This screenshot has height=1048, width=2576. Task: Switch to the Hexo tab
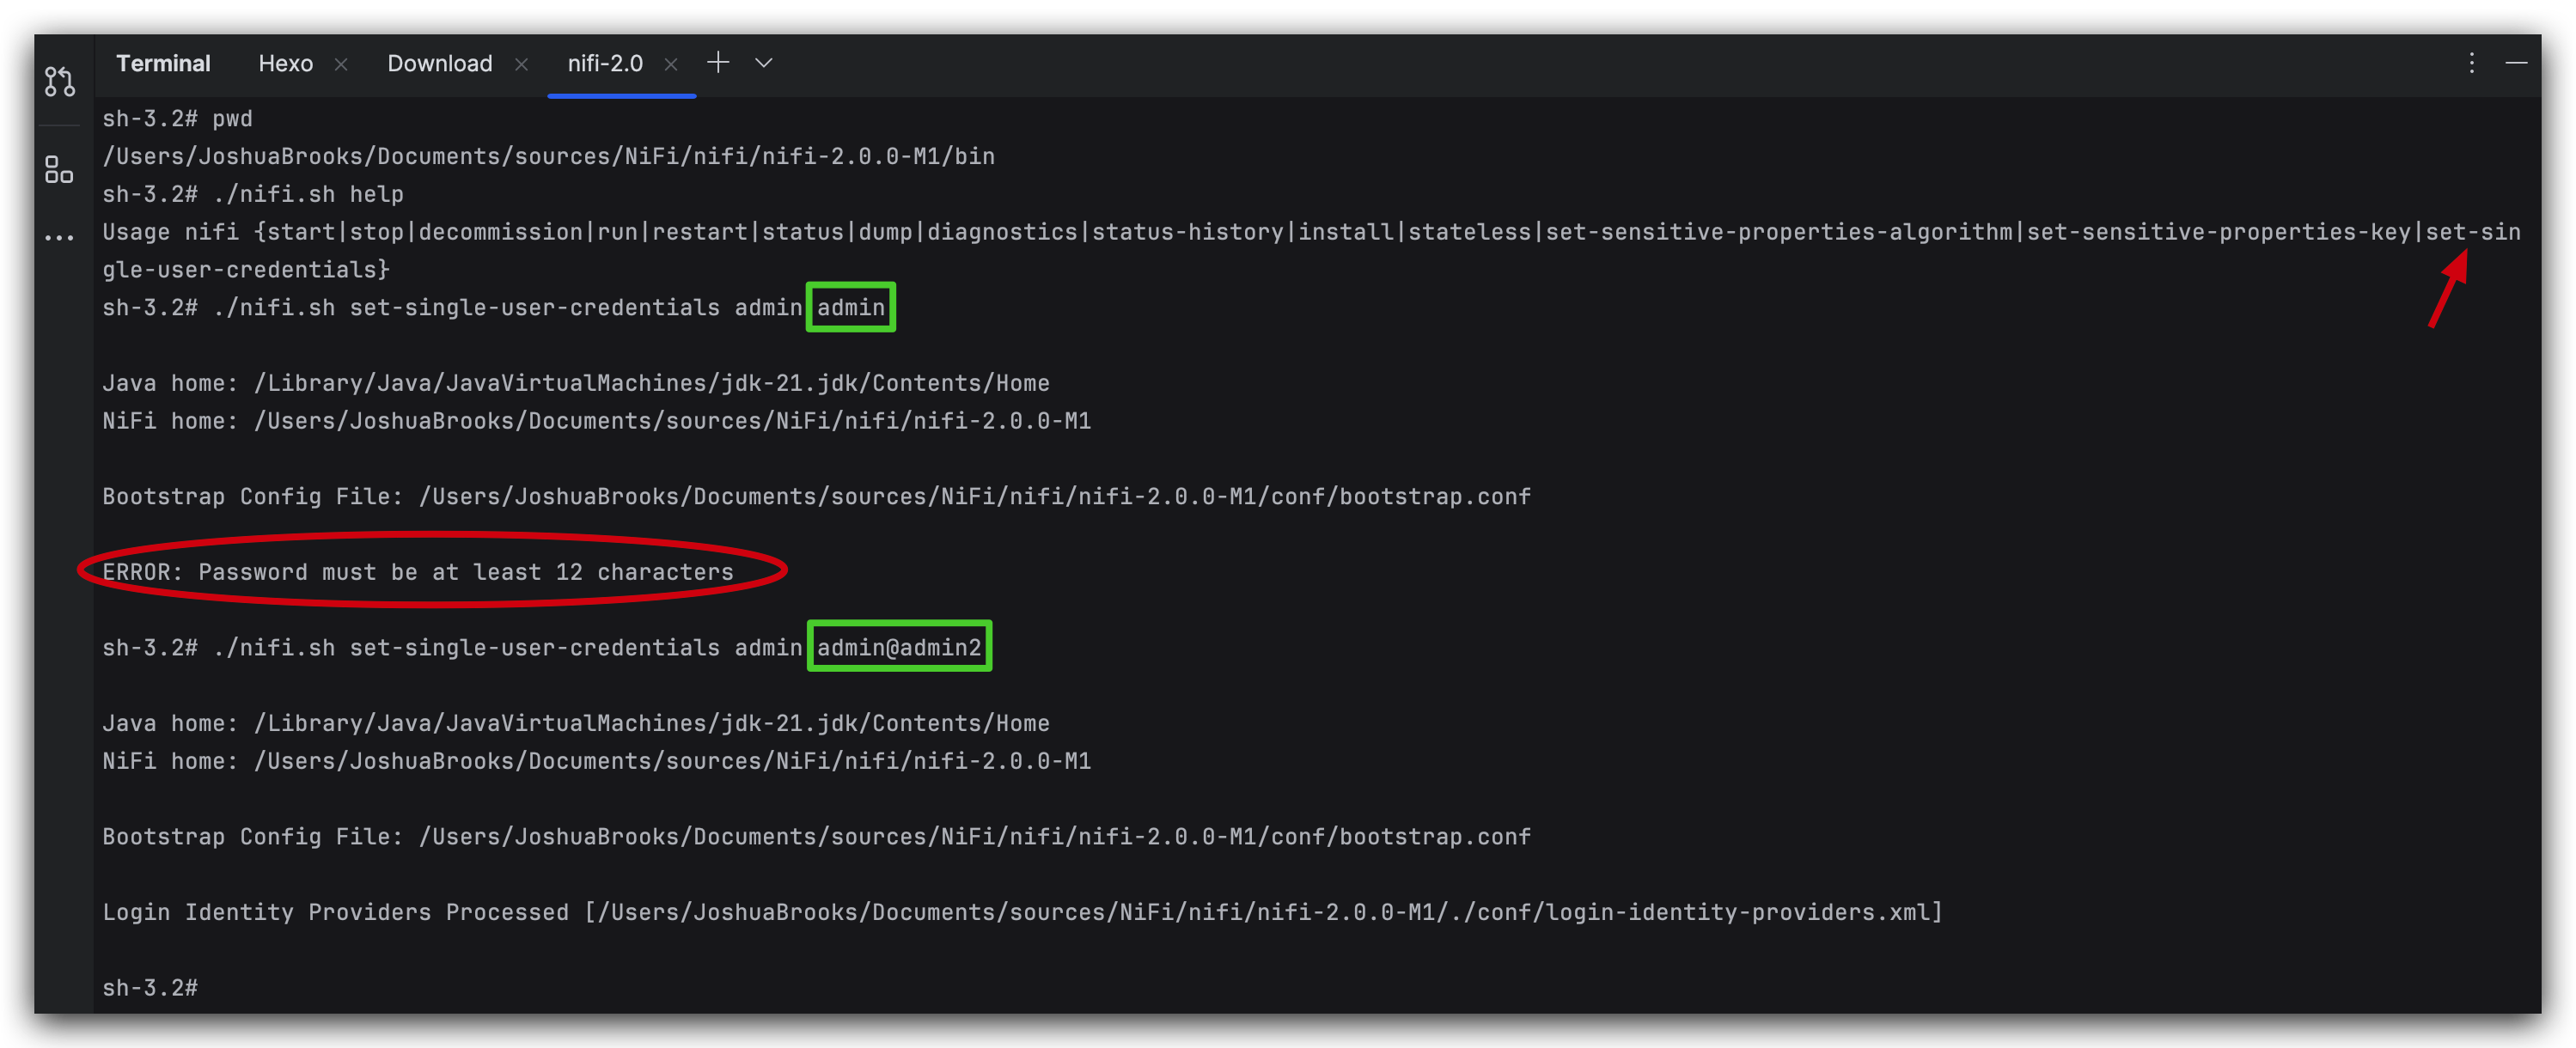coord(285,62)
